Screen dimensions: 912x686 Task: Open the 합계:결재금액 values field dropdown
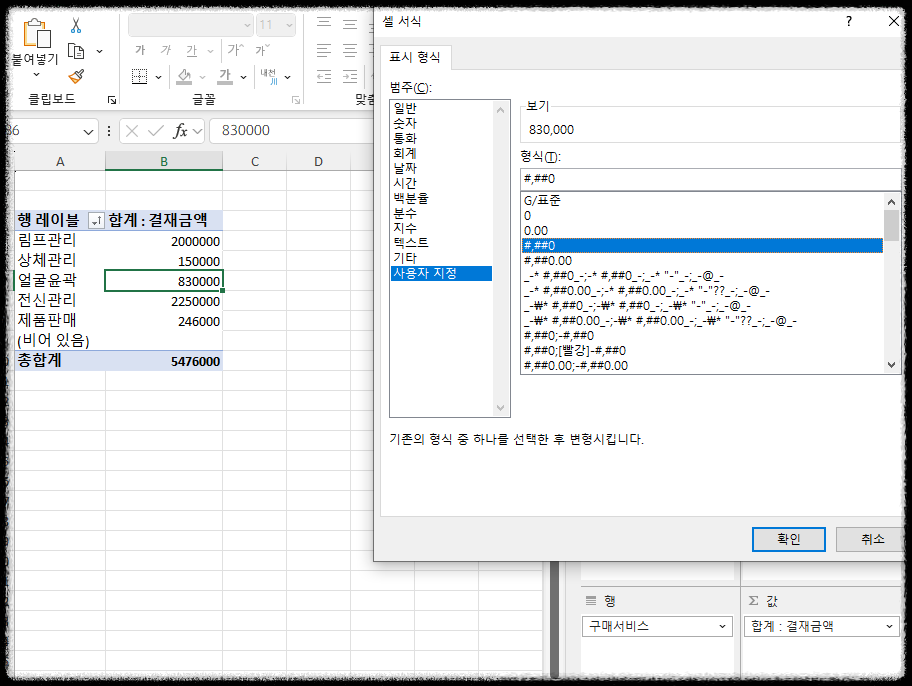[889, 626]
